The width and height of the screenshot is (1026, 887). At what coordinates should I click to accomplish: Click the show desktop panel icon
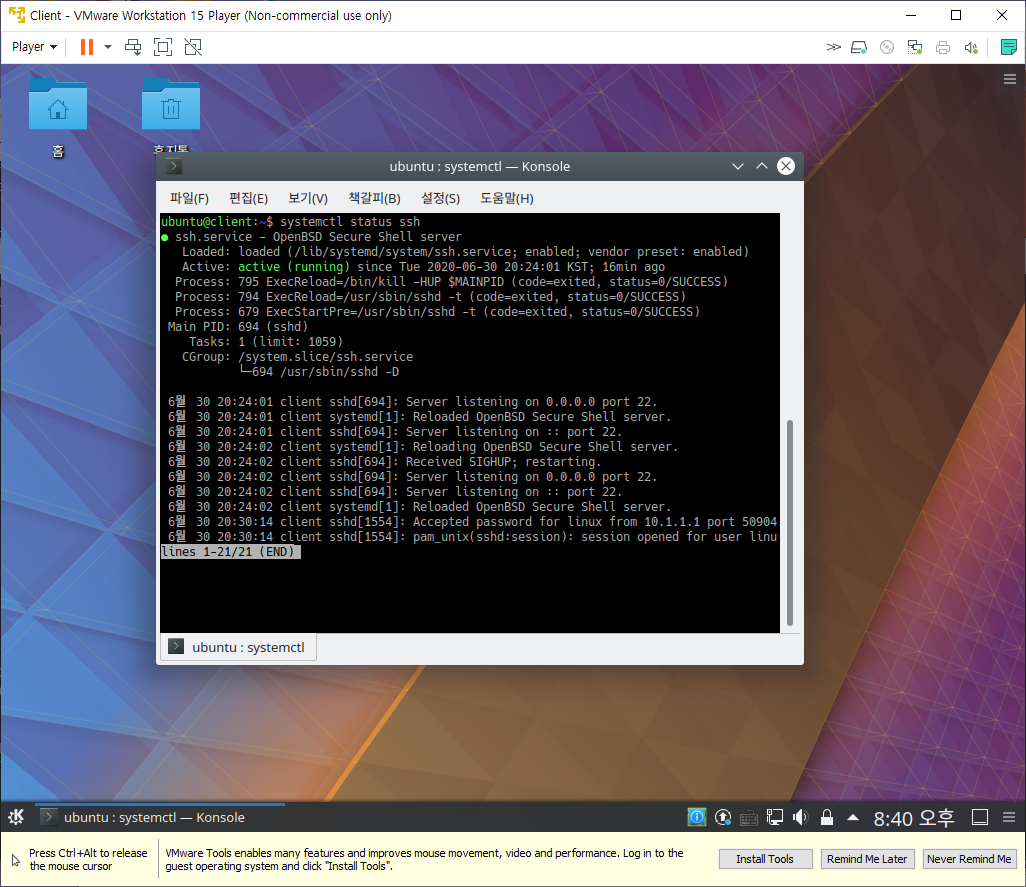coord(980,817)
